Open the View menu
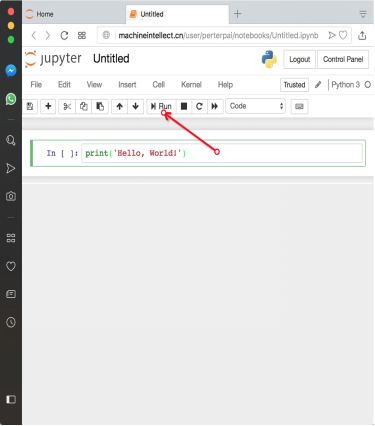 (x=94, y=85)
